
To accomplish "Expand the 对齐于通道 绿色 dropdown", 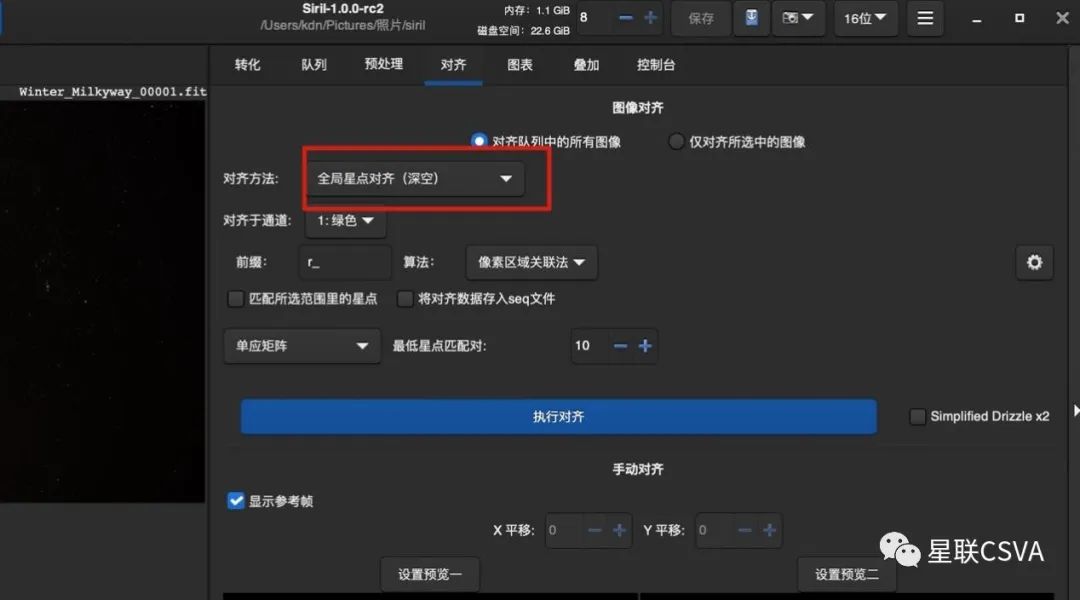I will (345, 221).
